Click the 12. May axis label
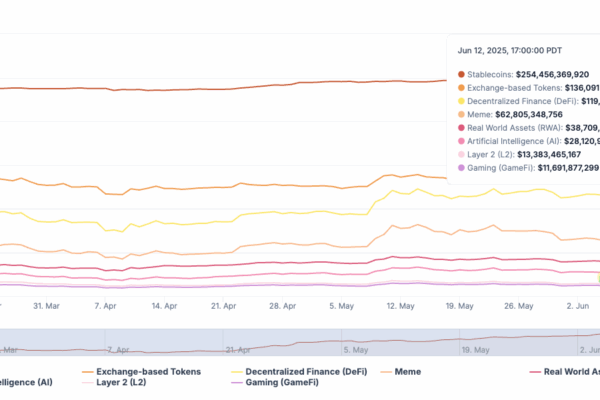This screenshot has width=600, height=400. click(401, 306)
